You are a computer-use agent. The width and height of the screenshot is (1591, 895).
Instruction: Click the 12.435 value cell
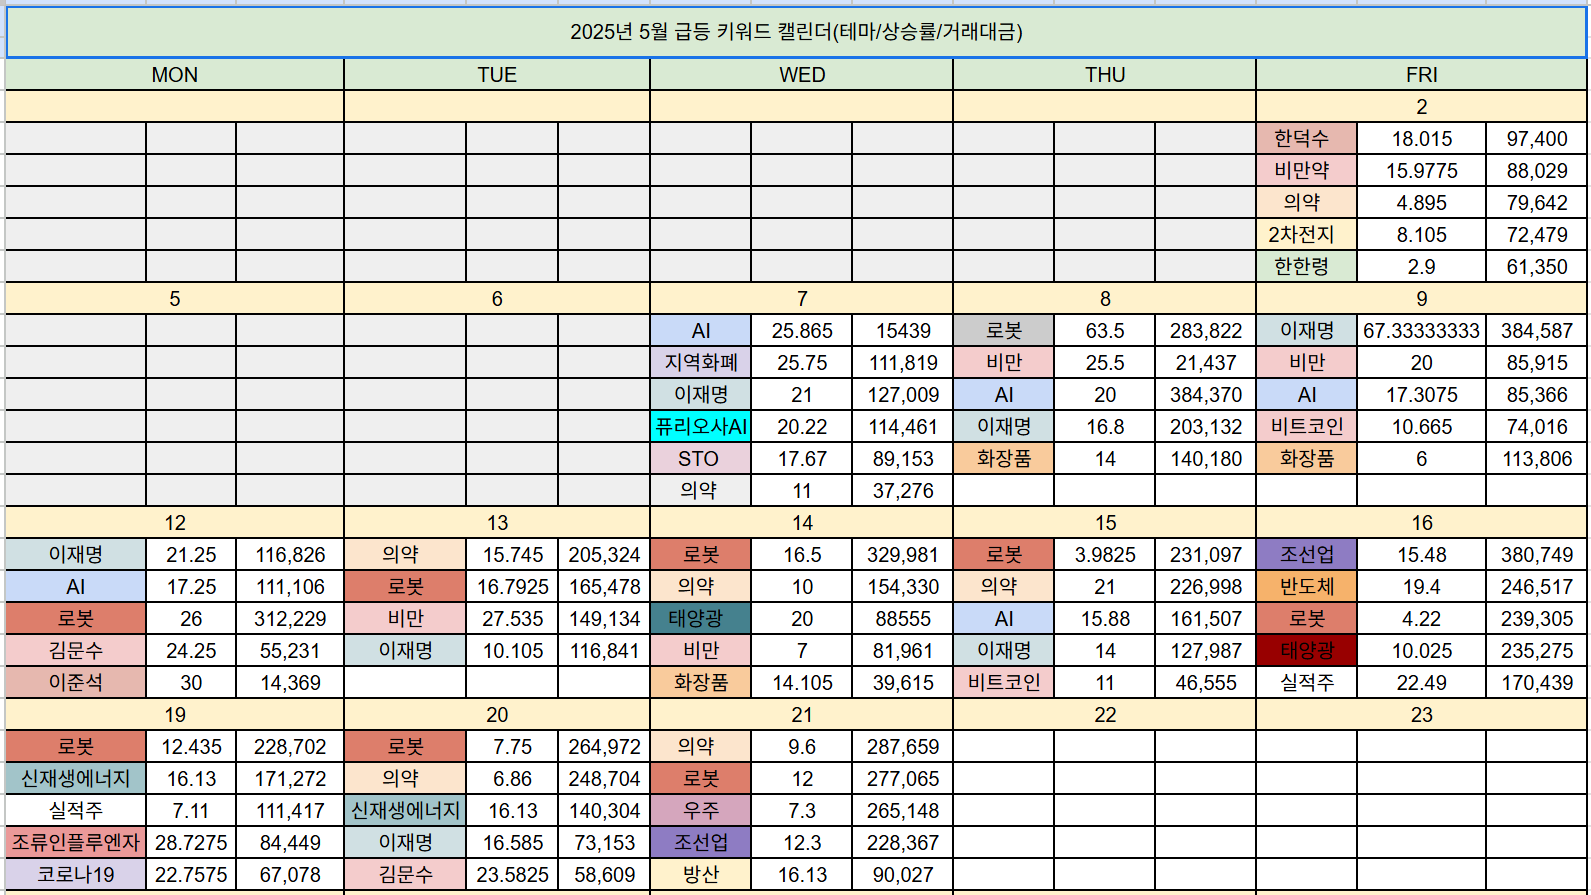pos(191,747)
